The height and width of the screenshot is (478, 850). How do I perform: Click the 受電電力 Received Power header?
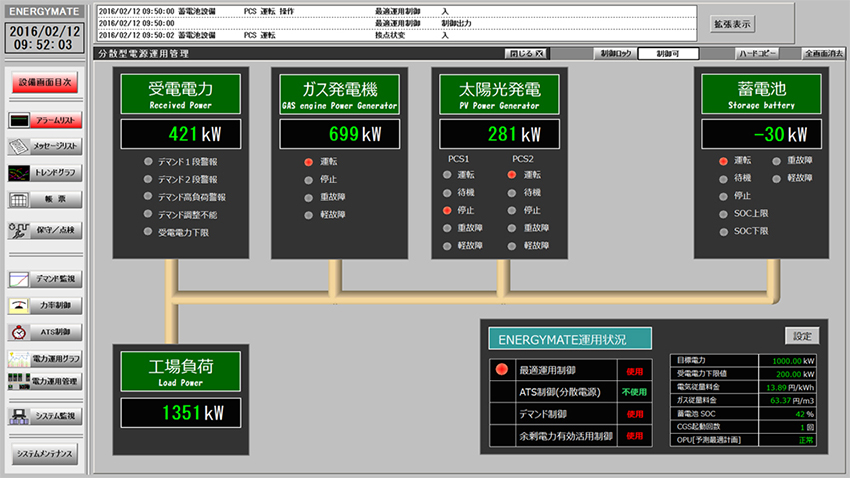point(181,94)
